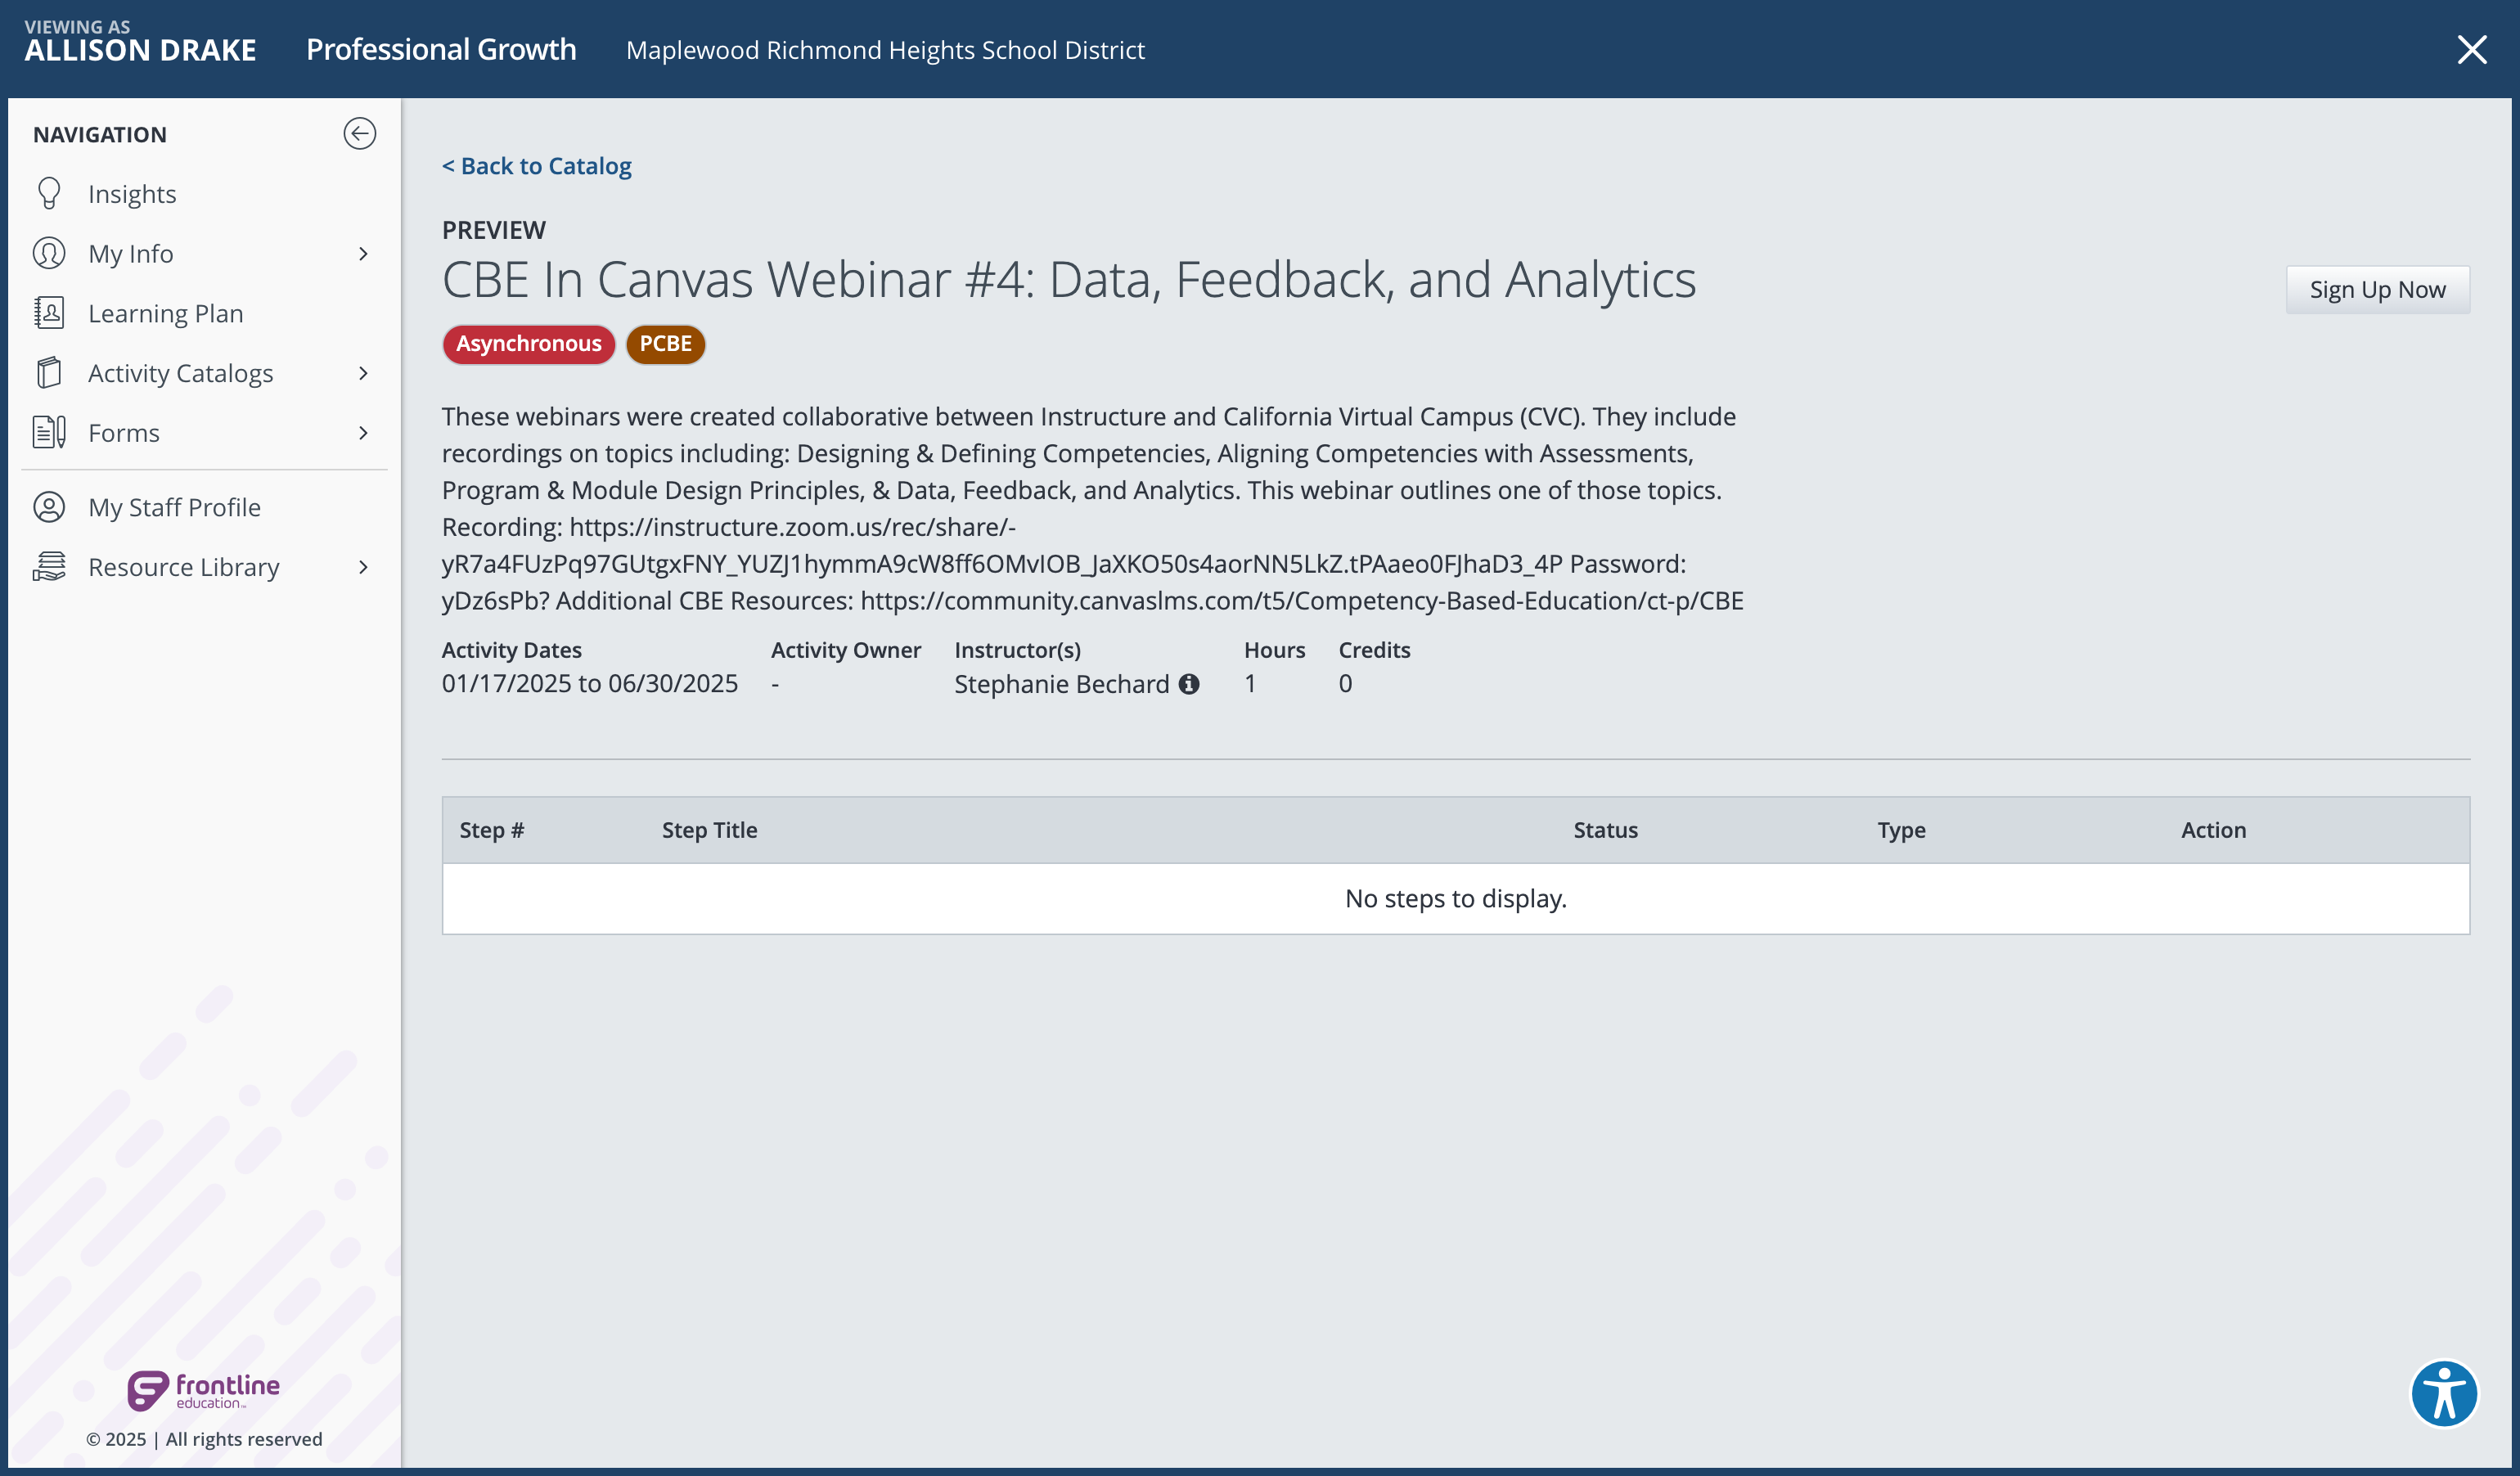Click the 'No steps to display.' message
Screen dimensions: 2520x1476
click(1455, 898)
